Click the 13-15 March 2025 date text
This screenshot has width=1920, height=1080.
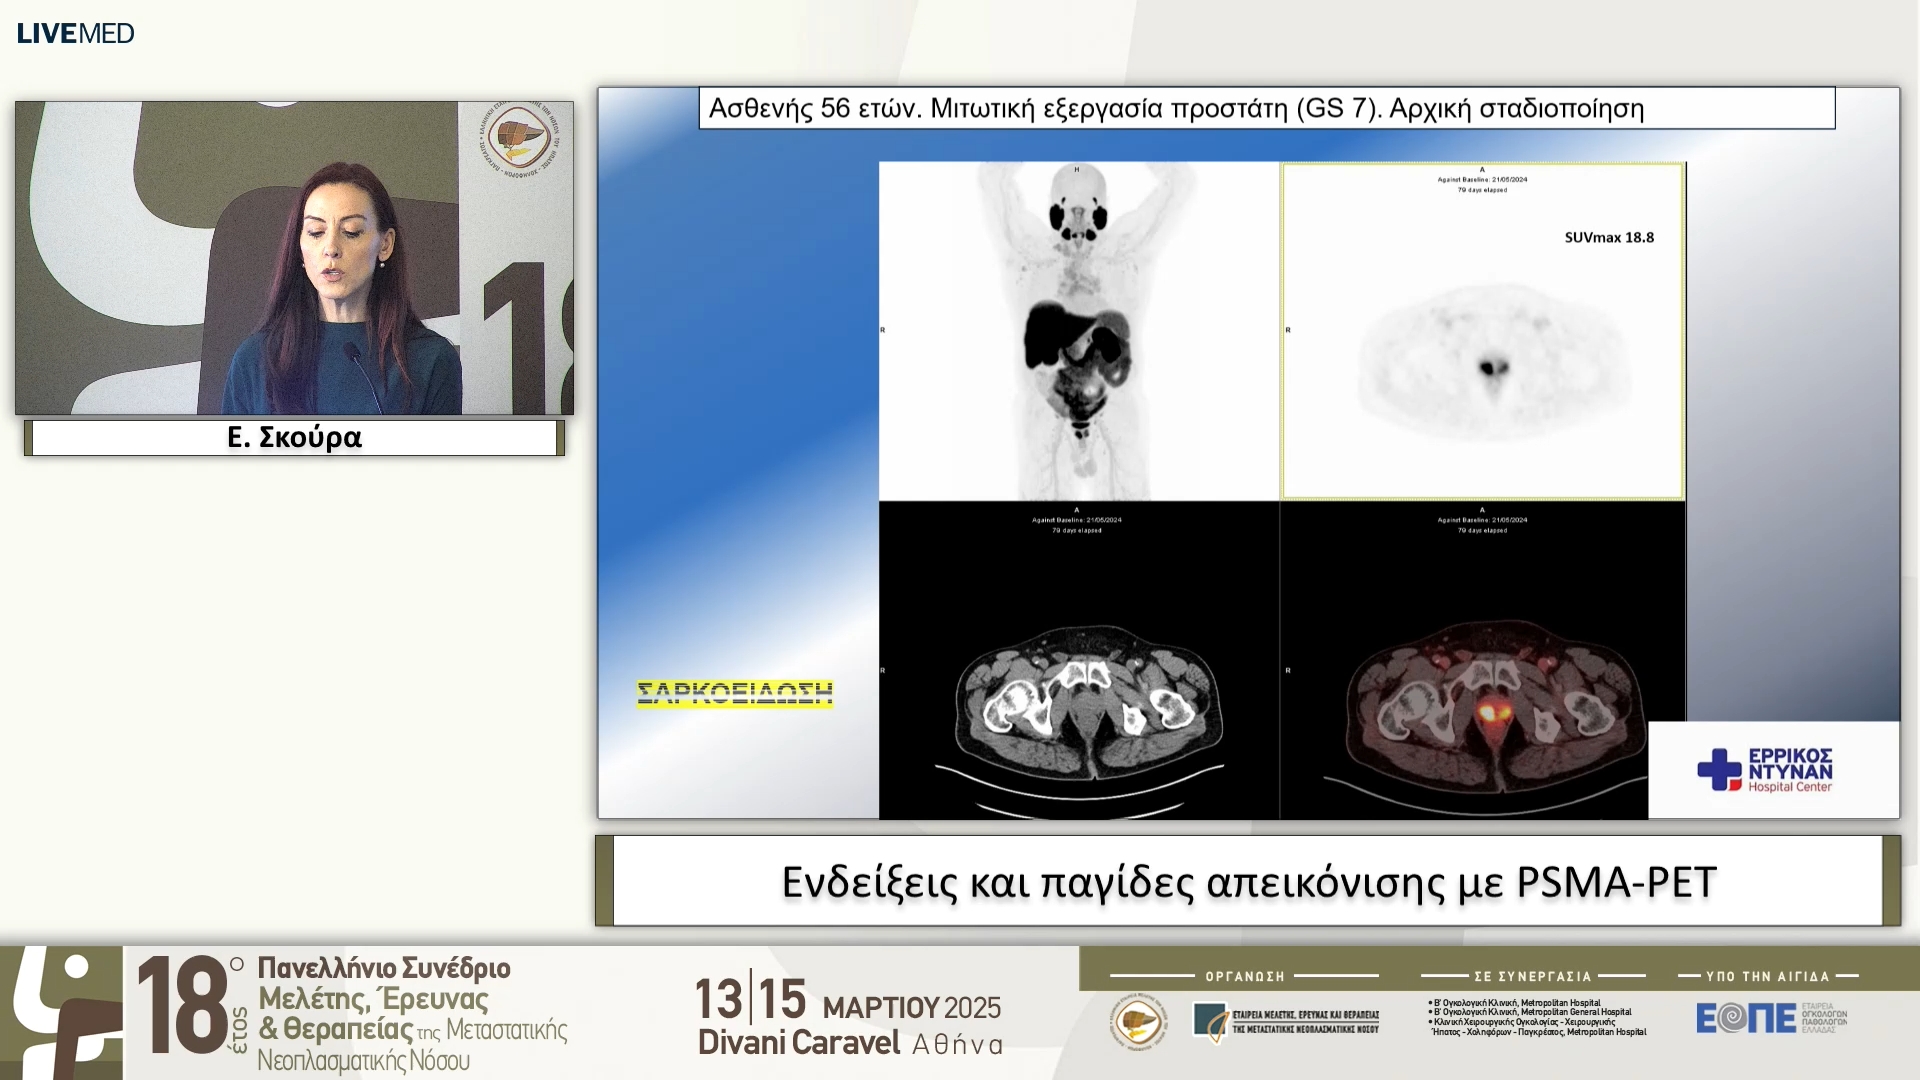click(x=848, y=1001)
